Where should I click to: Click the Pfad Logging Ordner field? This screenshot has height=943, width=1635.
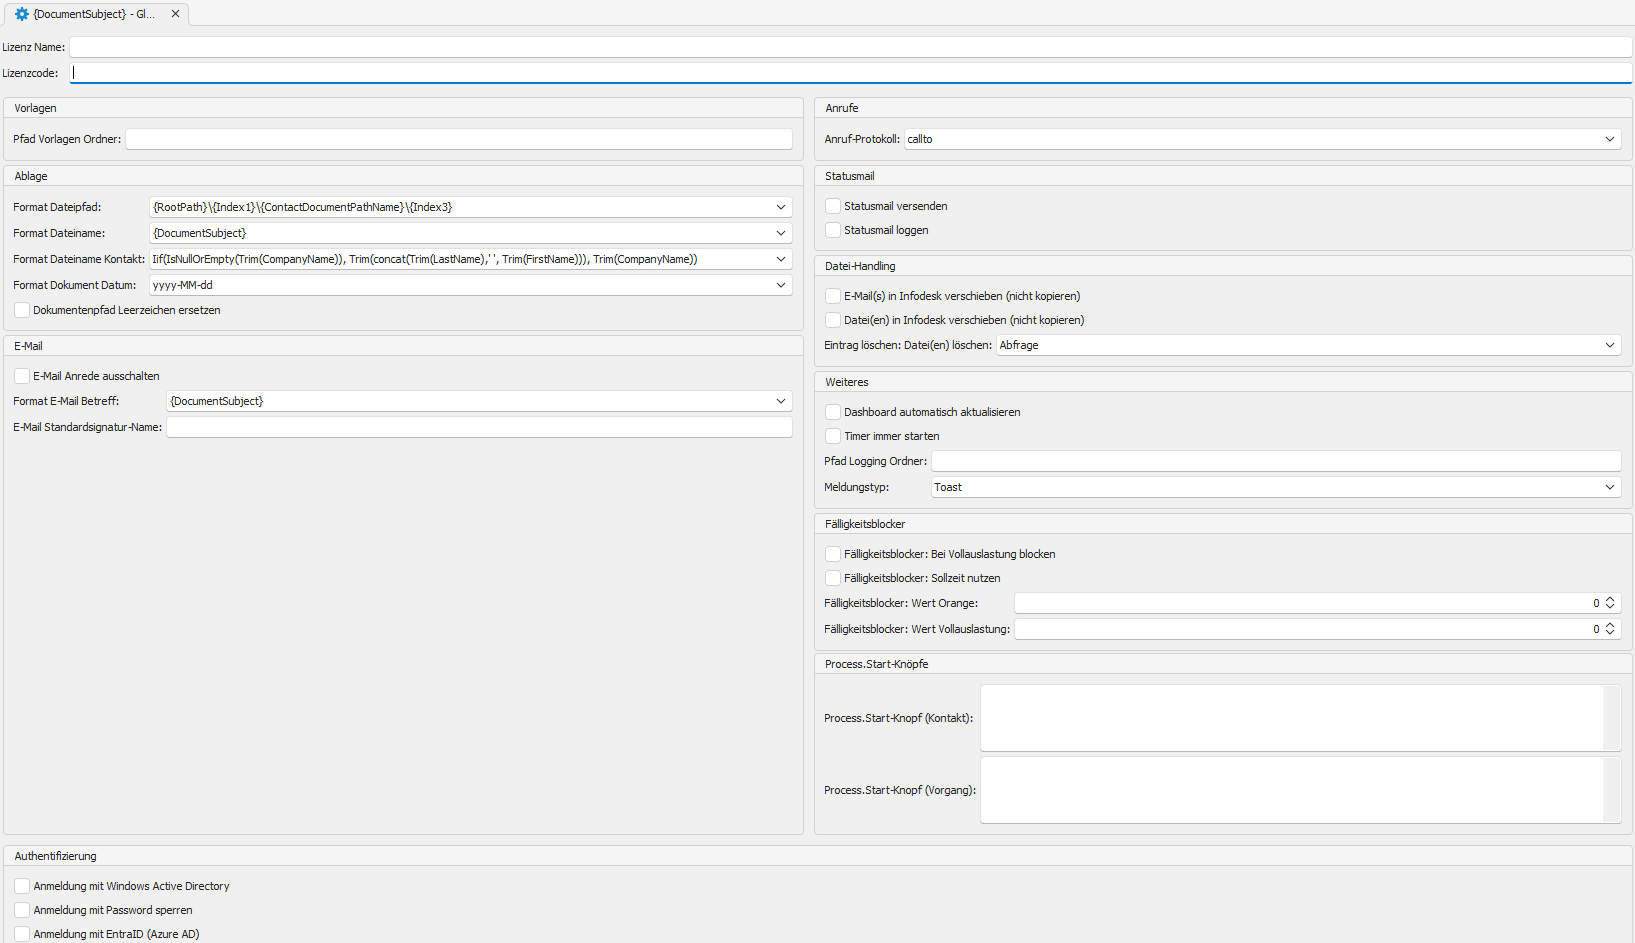tap(1275, 461)
